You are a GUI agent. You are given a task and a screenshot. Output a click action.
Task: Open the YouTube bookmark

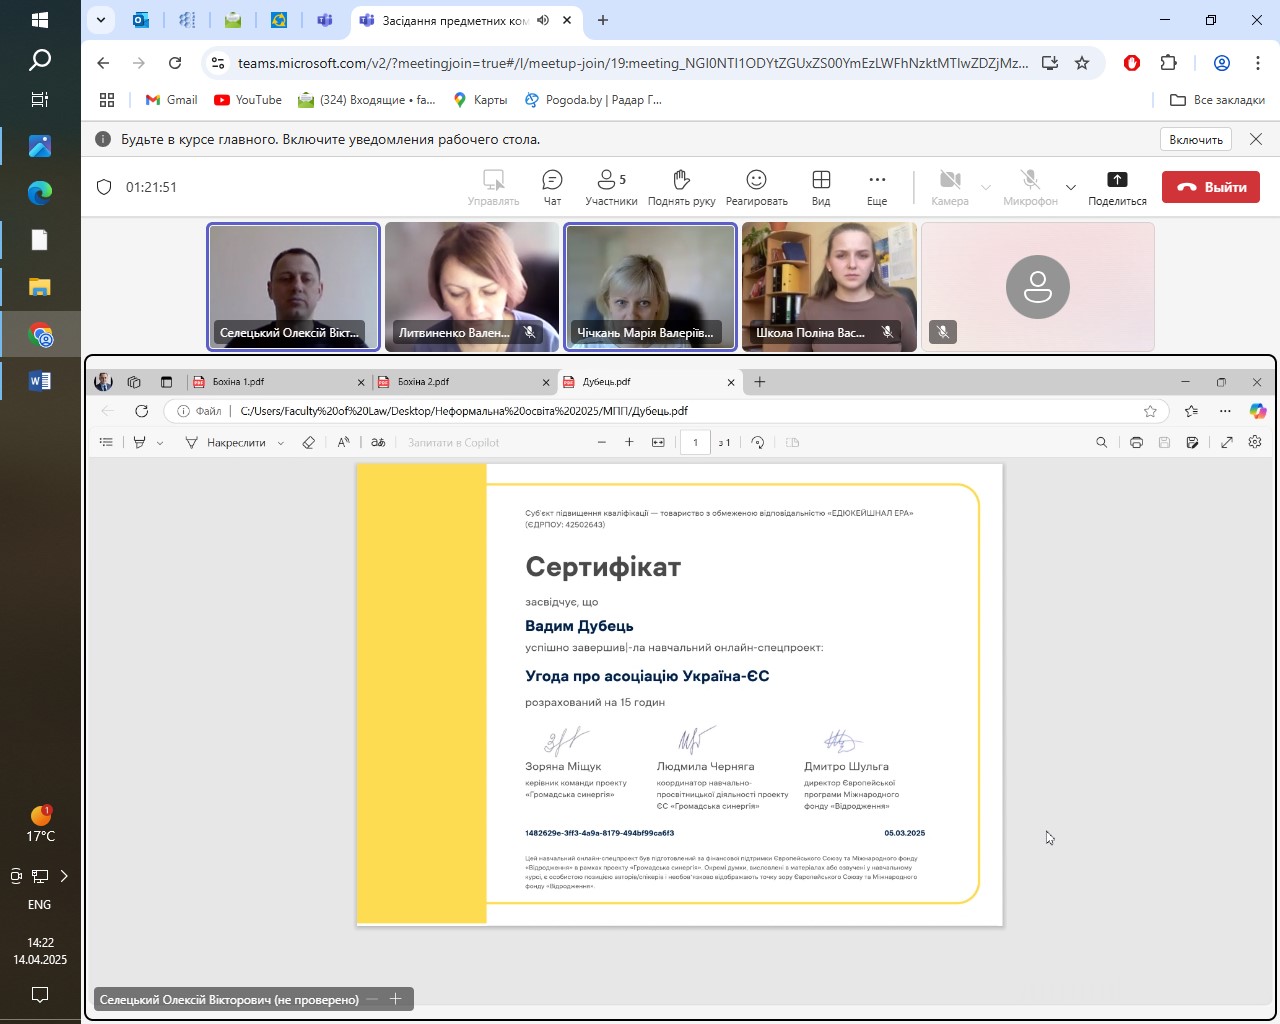(248, 100)
